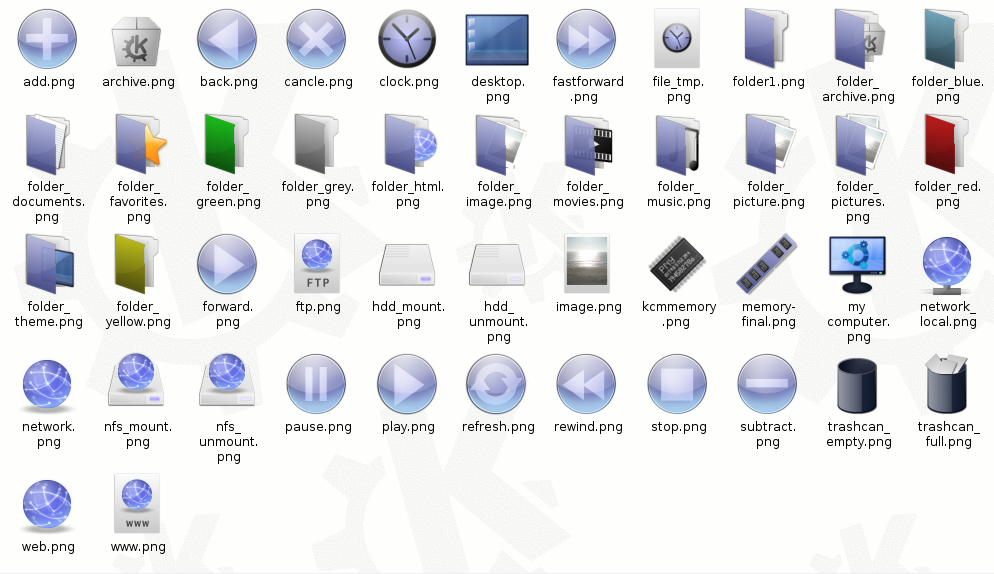994x574 pixels.
Task: Click the hdd_mount.png drive icon
Action: click(407, 265)
